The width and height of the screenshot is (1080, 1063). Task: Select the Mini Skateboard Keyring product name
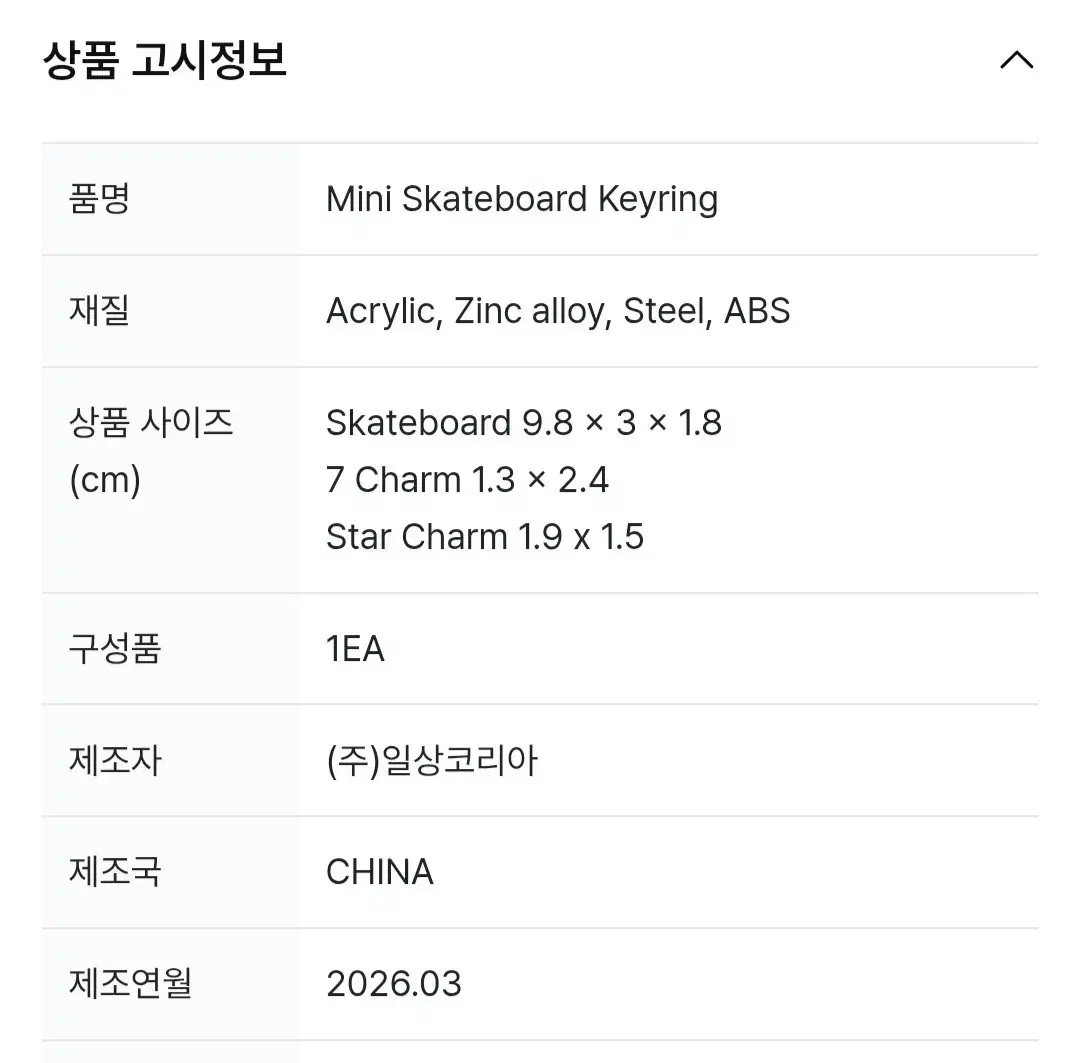[x=522, y=199]
